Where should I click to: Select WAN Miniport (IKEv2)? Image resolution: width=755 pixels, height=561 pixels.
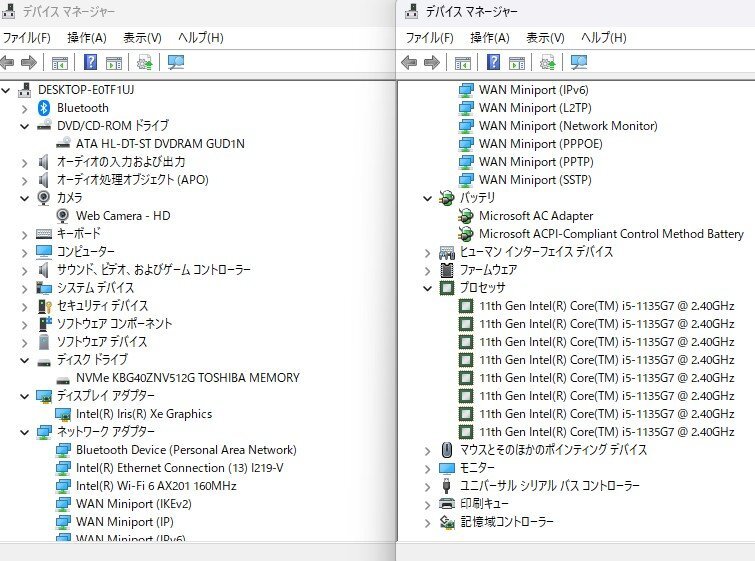tap(133, 504)
